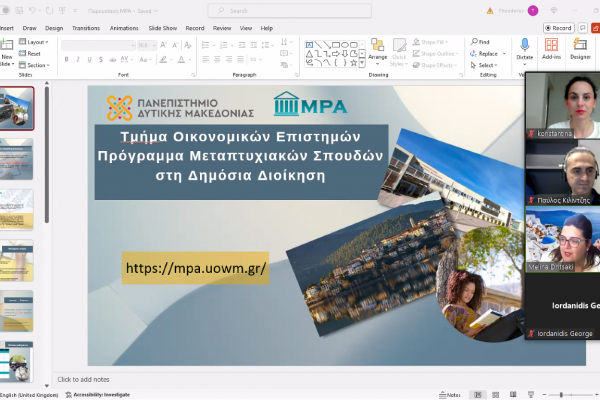This screenshot has height=400, width=600.
Task: Switch to Normal view in status bar
Action: 478,395
